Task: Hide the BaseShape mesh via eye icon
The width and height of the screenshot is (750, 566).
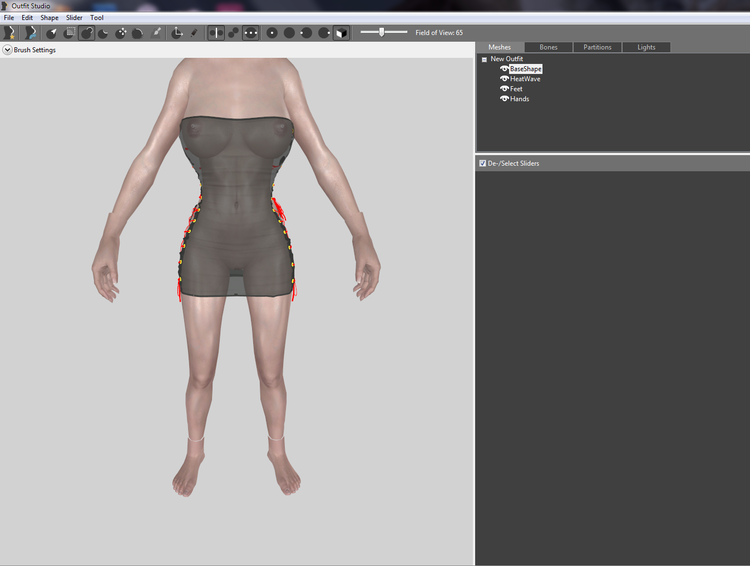Action: [x=504, y=69]
